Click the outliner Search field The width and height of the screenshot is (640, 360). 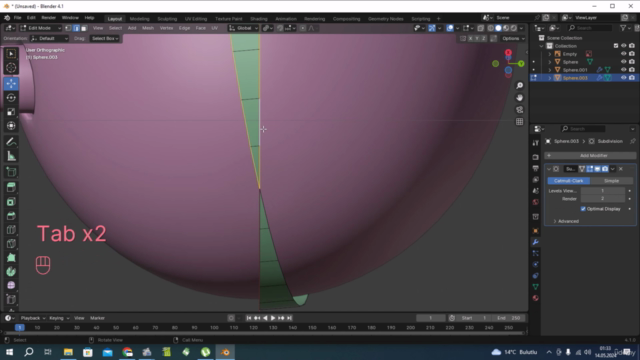pyautogui.click(x=590, y=28)
